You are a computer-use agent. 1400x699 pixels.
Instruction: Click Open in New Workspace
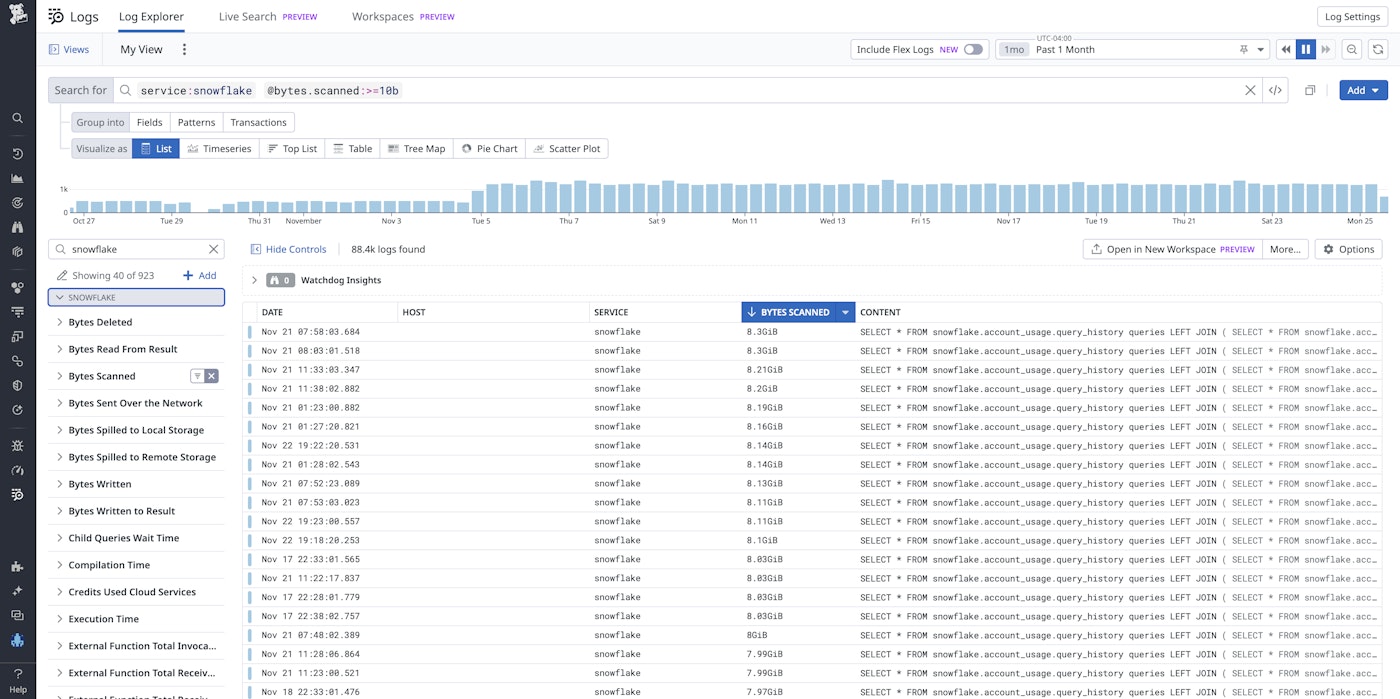click(1172, 249)
